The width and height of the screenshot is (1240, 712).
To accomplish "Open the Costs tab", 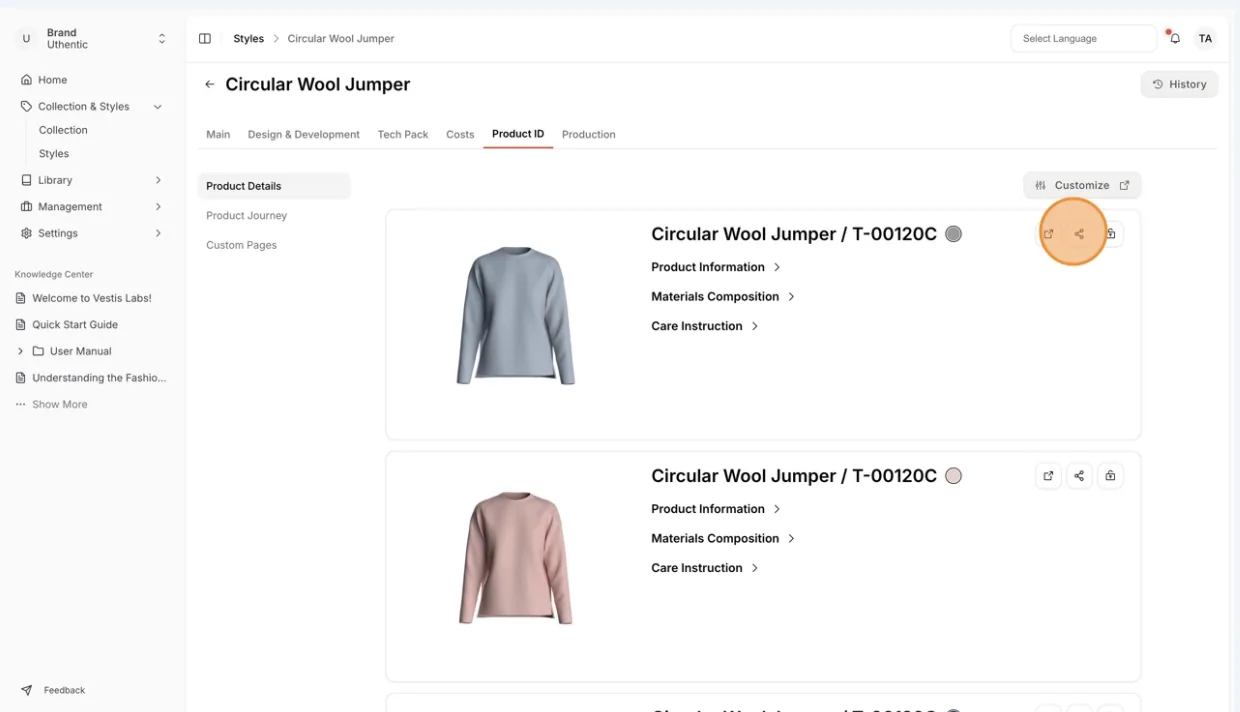I will coord(460,134).
